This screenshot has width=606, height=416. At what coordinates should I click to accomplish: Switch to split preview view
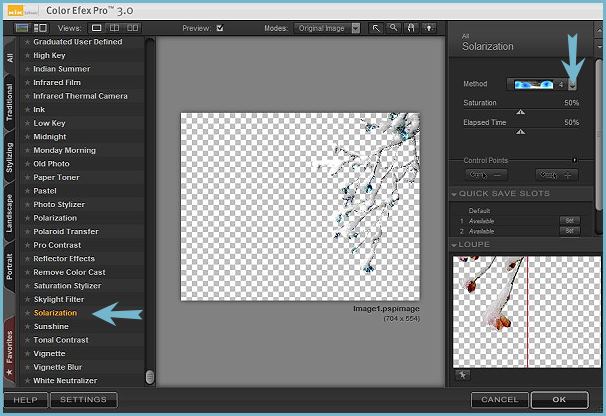coord(115,29)
